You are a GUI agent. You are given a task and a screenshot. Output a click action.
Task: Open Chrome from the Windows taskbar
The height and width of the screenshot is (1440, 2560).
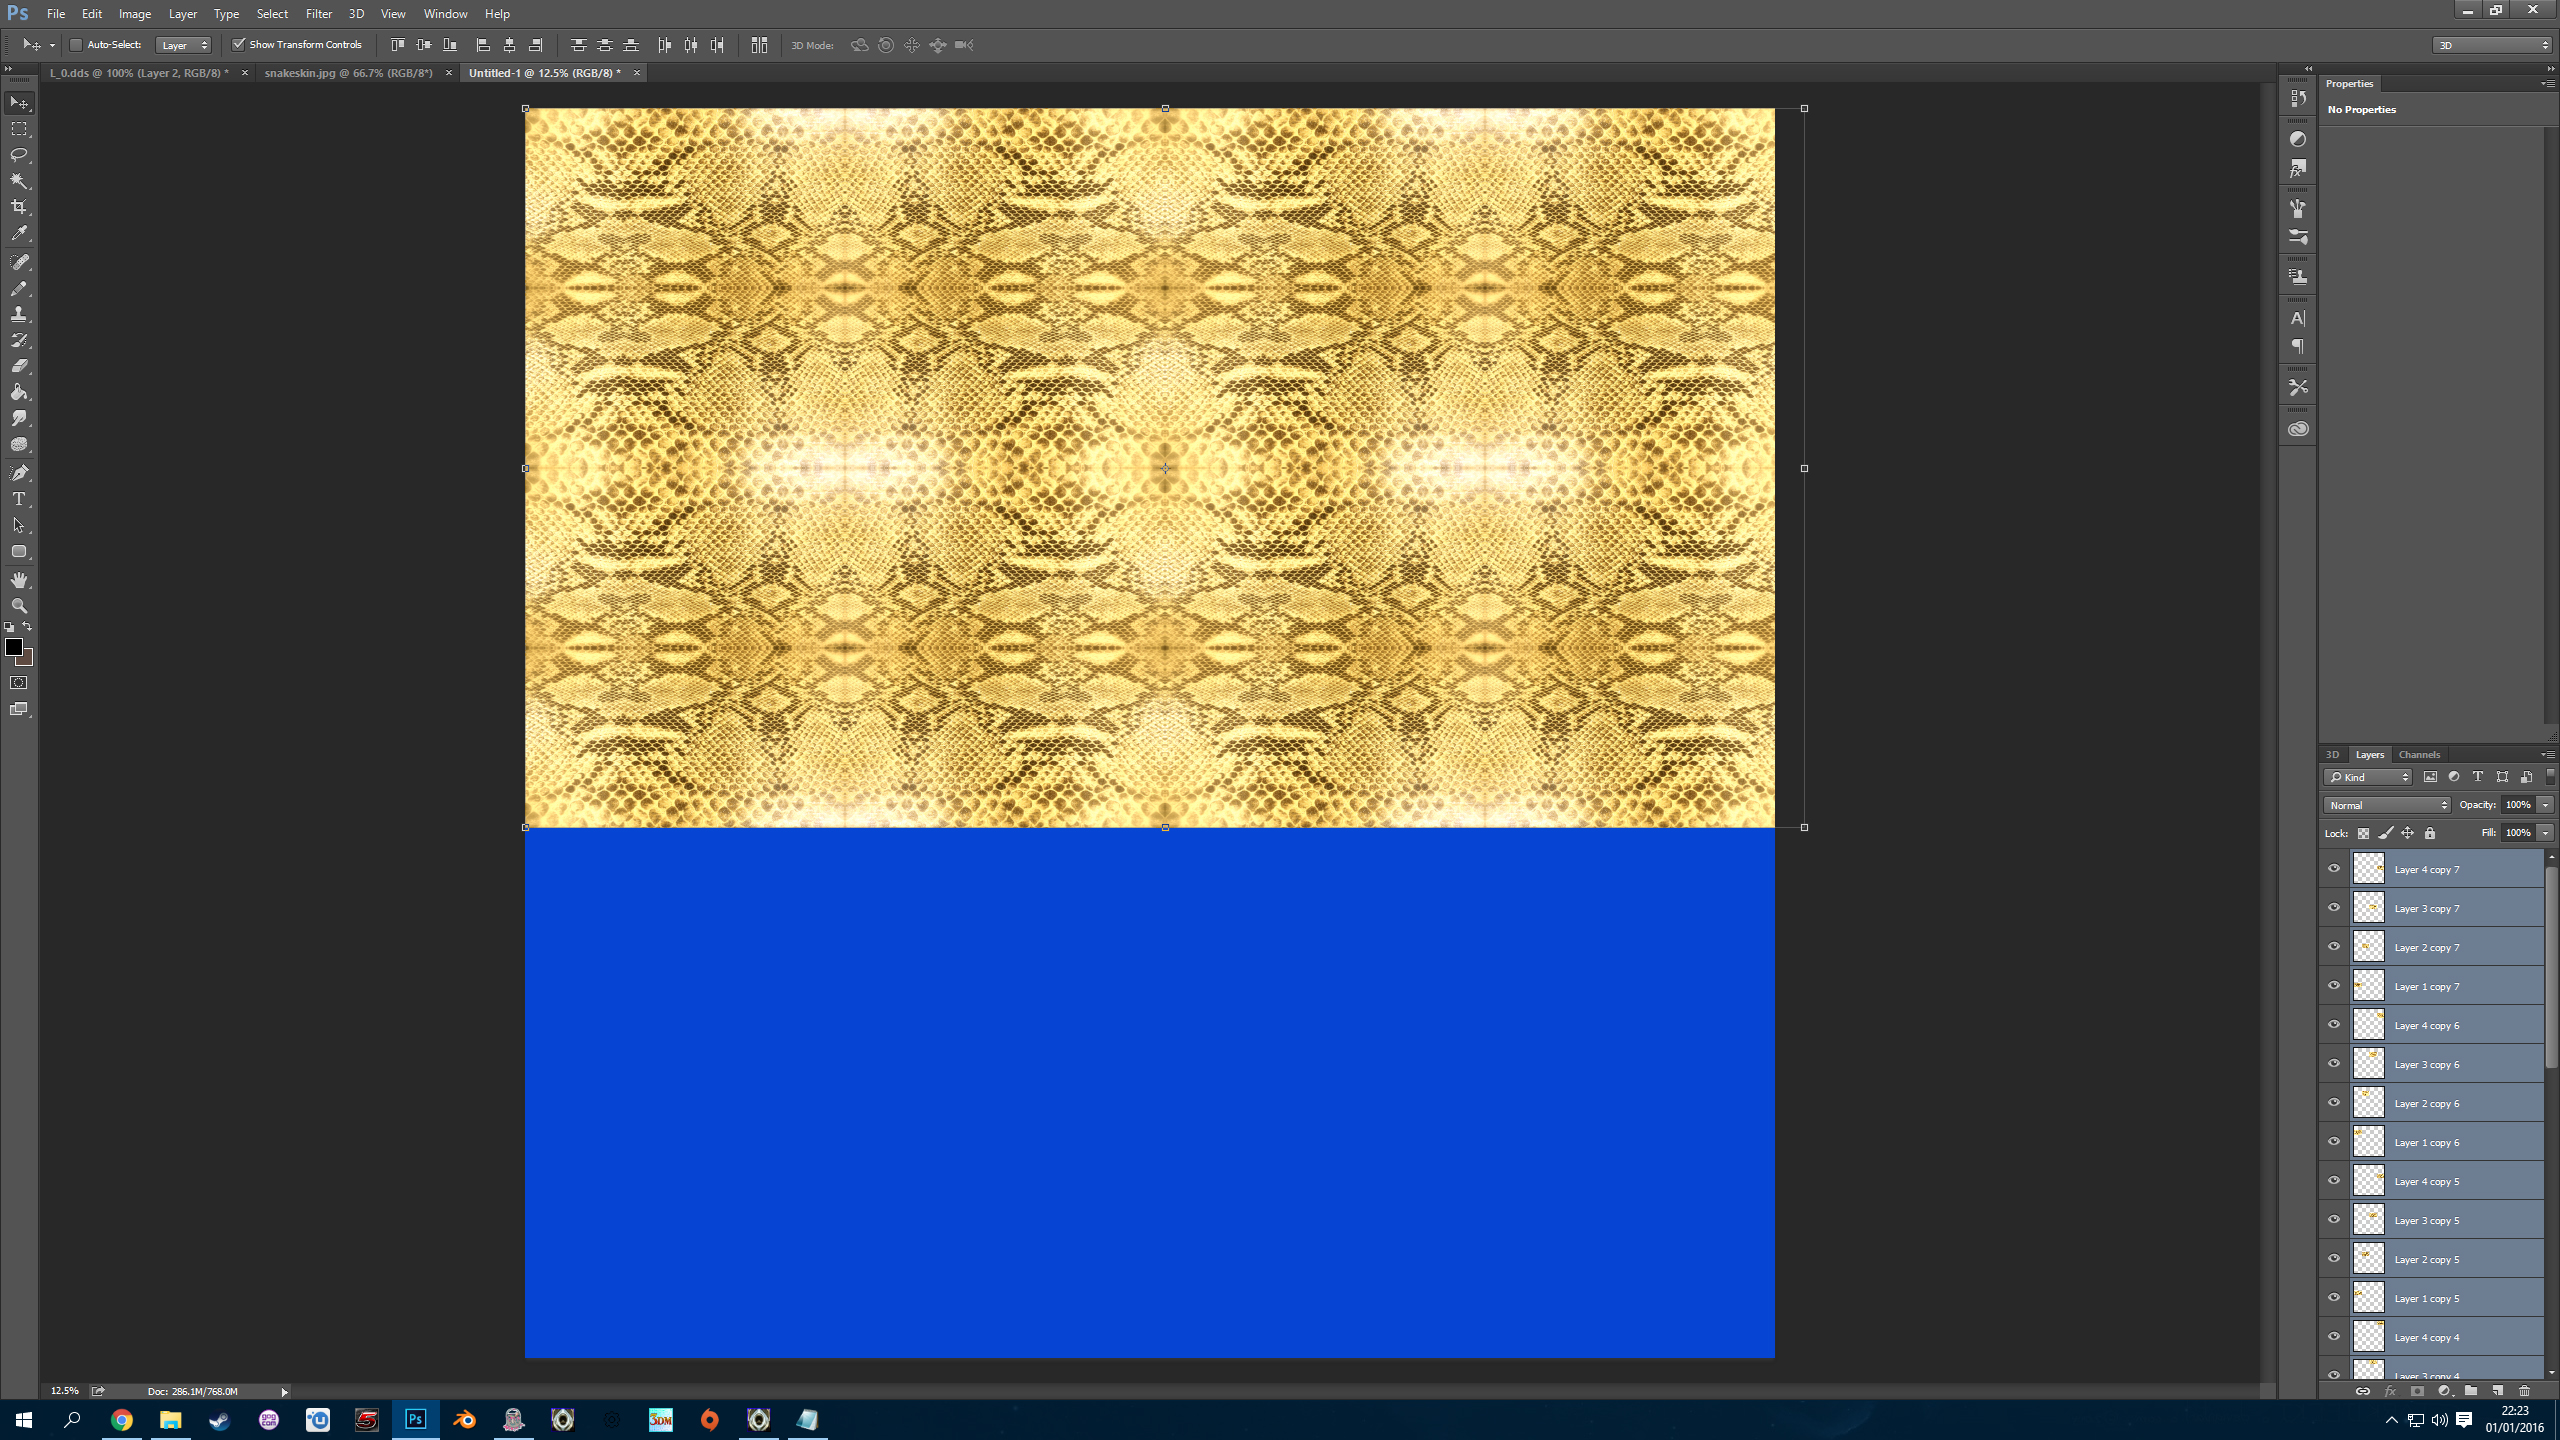[122, 1420]
